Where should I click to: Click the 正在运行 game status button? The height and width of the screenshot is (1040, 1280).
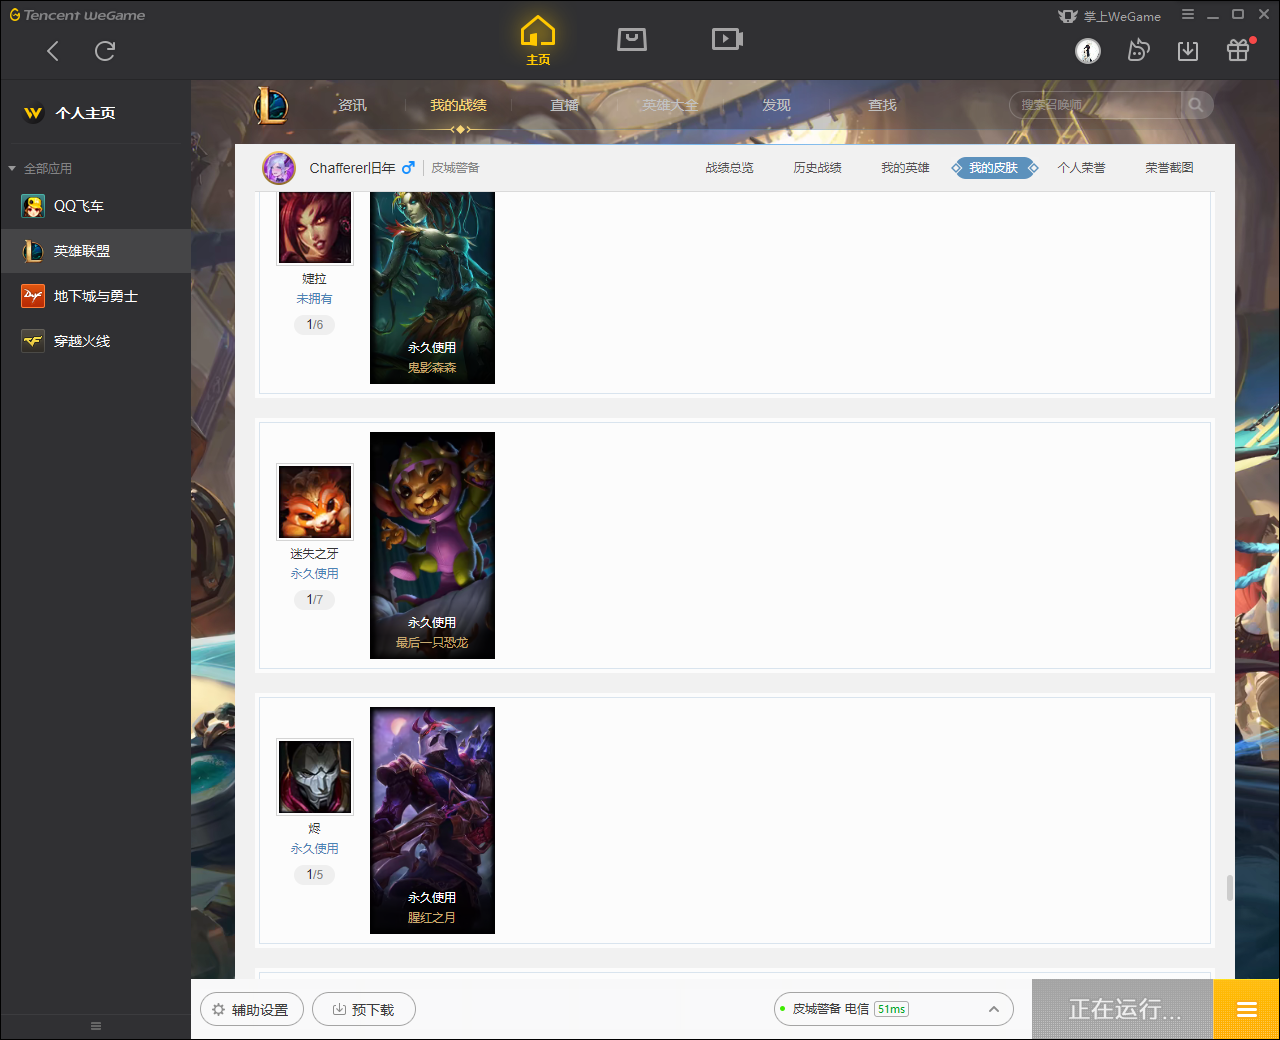[1122, 1009]
